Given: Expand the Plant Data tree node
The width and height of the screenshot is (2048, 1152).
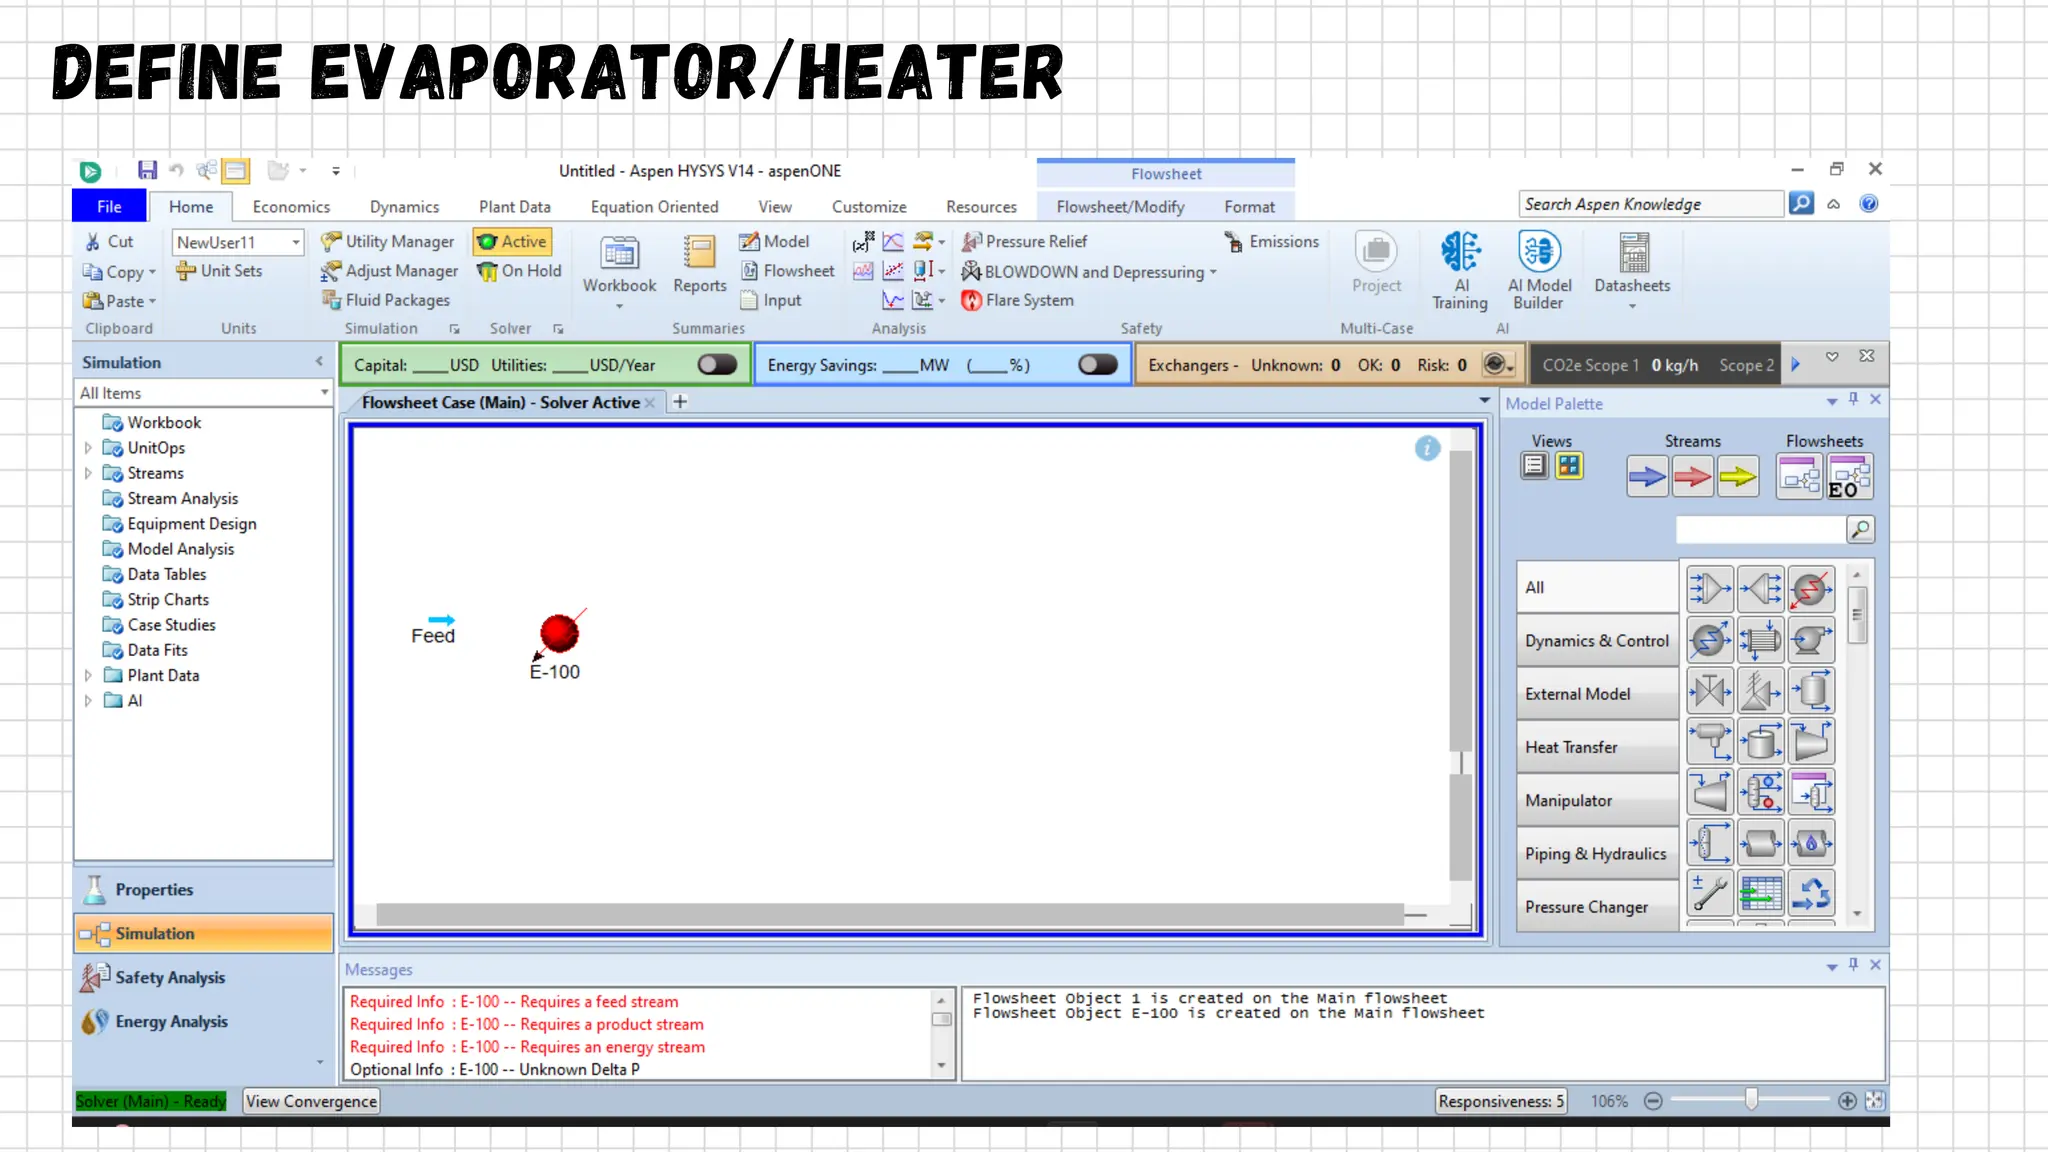Looking at the screenshot, I should tap(88, 675).
